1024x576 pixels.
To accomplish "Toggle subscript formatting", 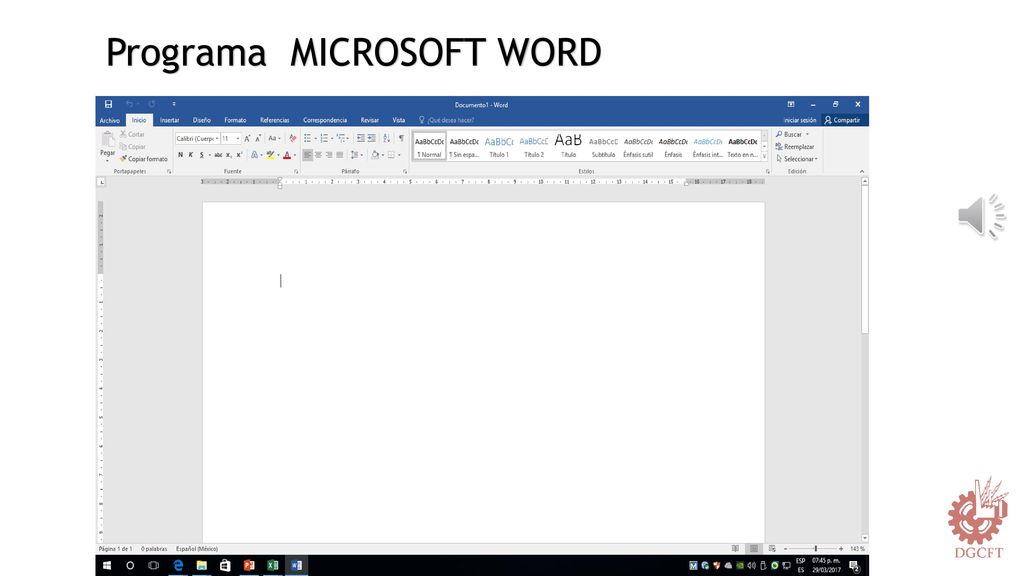I will click(x=229, y=155).
